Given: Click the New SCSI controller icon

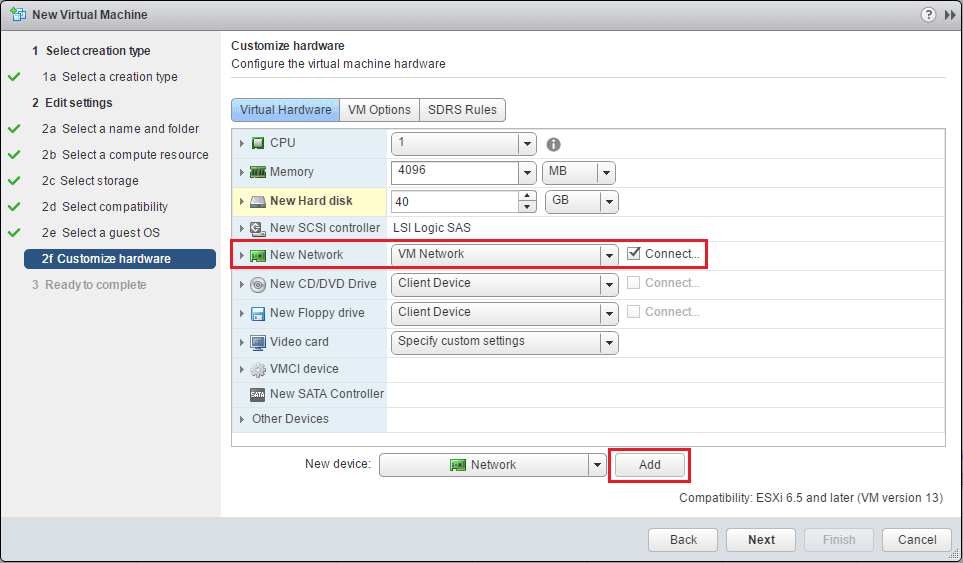Looking at the screenshot, I should [258, 228].
